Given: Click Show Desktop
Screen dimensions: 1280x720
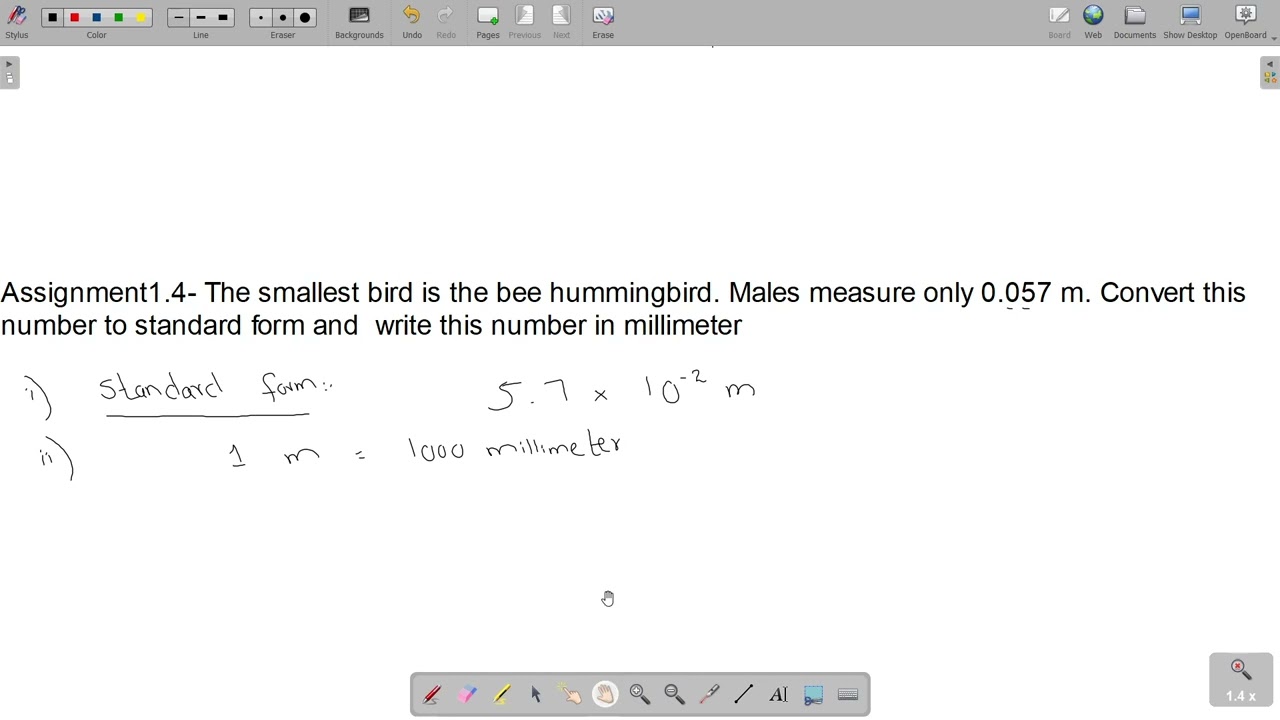Looking at the screenshot, I should pos(1190,22).
